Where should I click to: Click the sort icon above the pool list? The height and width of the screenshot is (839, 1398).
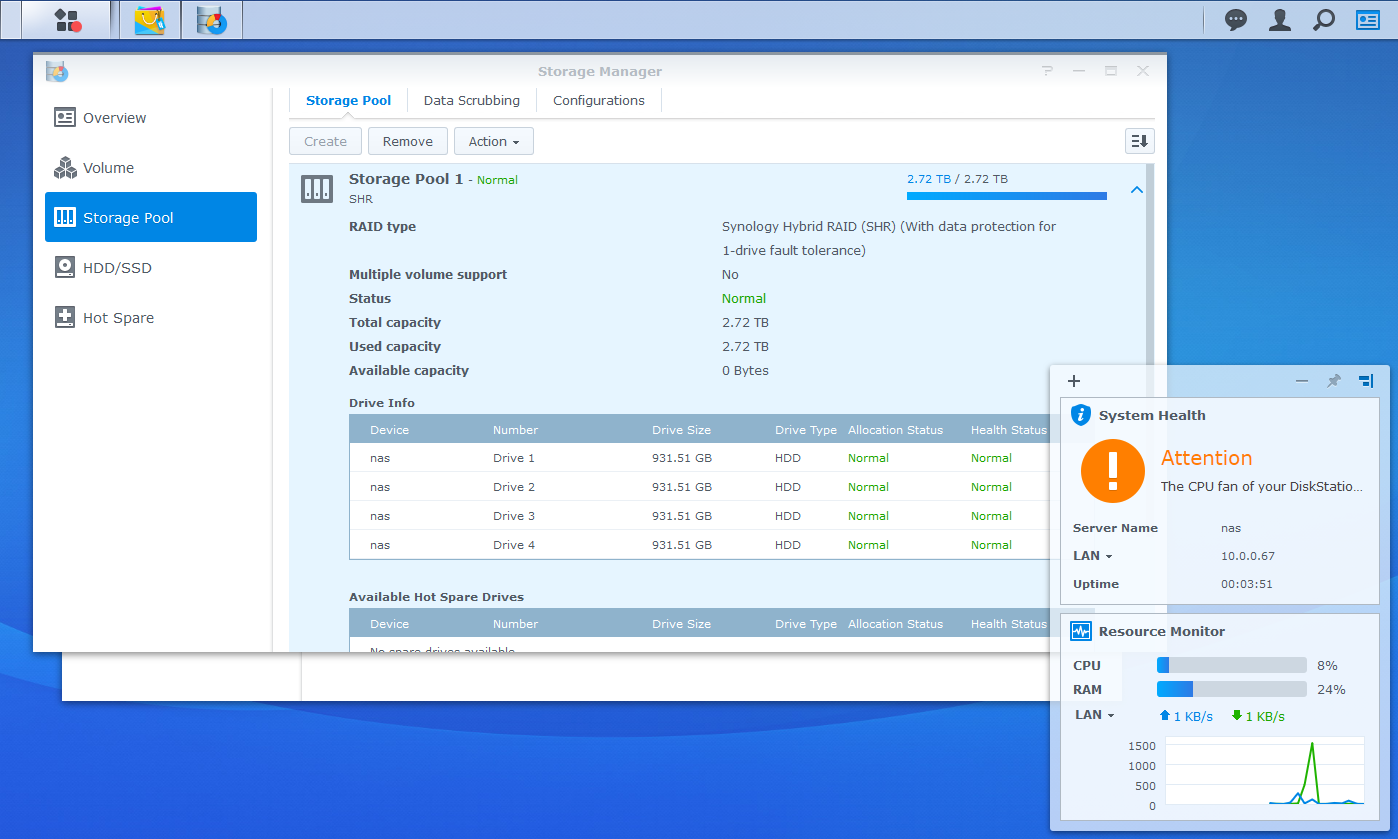coord(1139,141)
